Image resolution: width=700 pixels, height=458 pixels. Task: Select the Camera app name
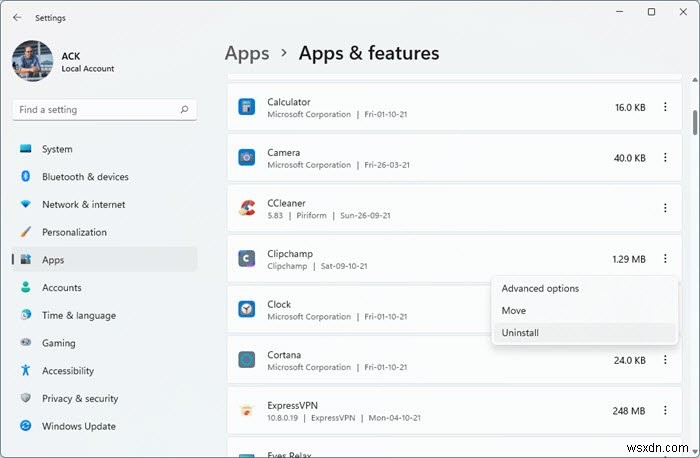click(283, 153)
